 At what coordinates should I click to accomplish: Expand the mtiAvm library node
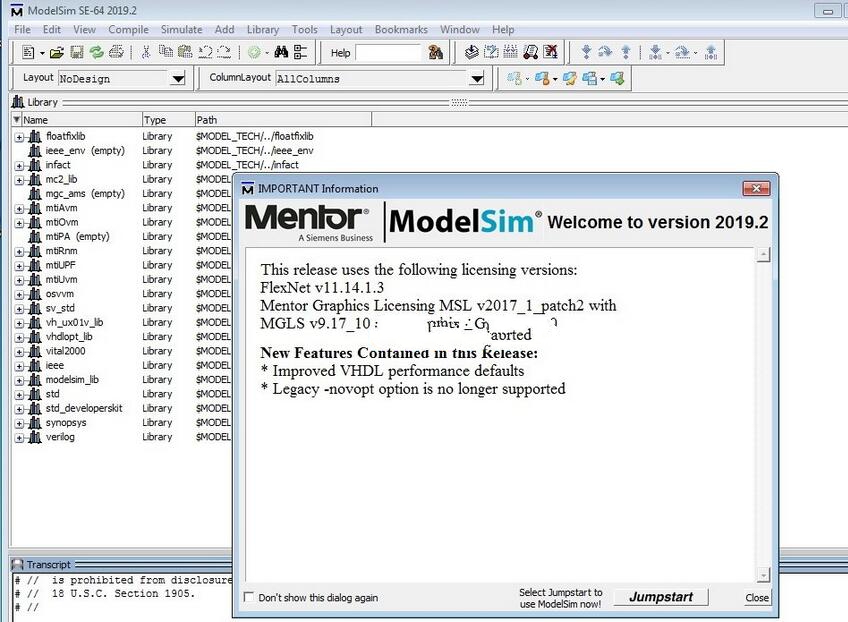coord(19,208)
